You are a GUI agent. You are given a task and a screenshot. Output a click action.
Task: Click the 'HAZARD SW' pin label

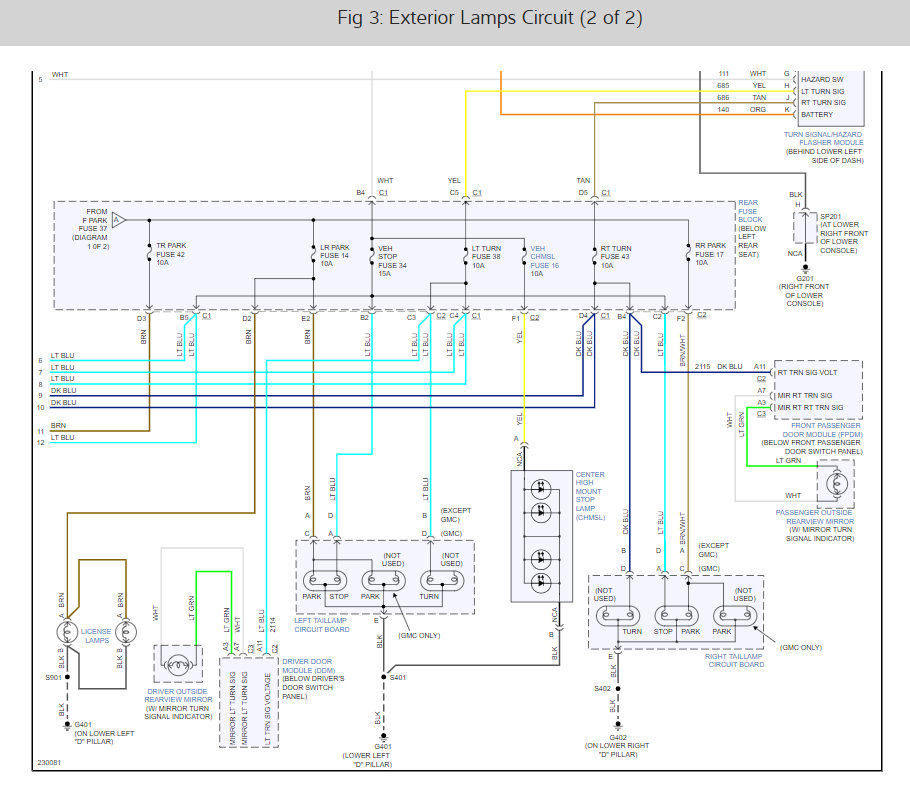[x=822, y=80]
